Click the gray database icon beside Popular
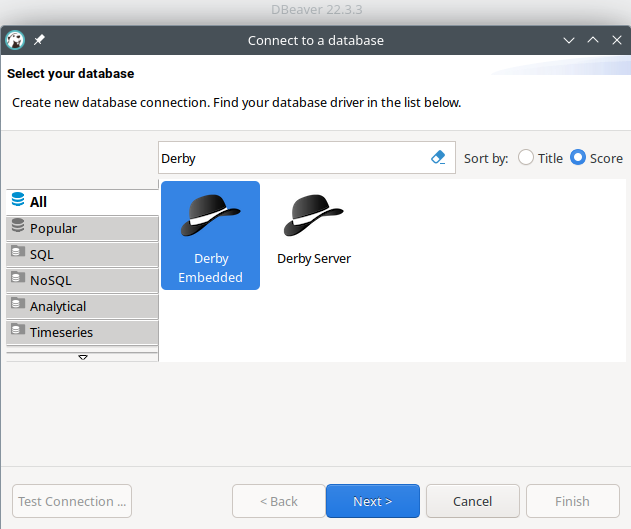 click(18, 226)
